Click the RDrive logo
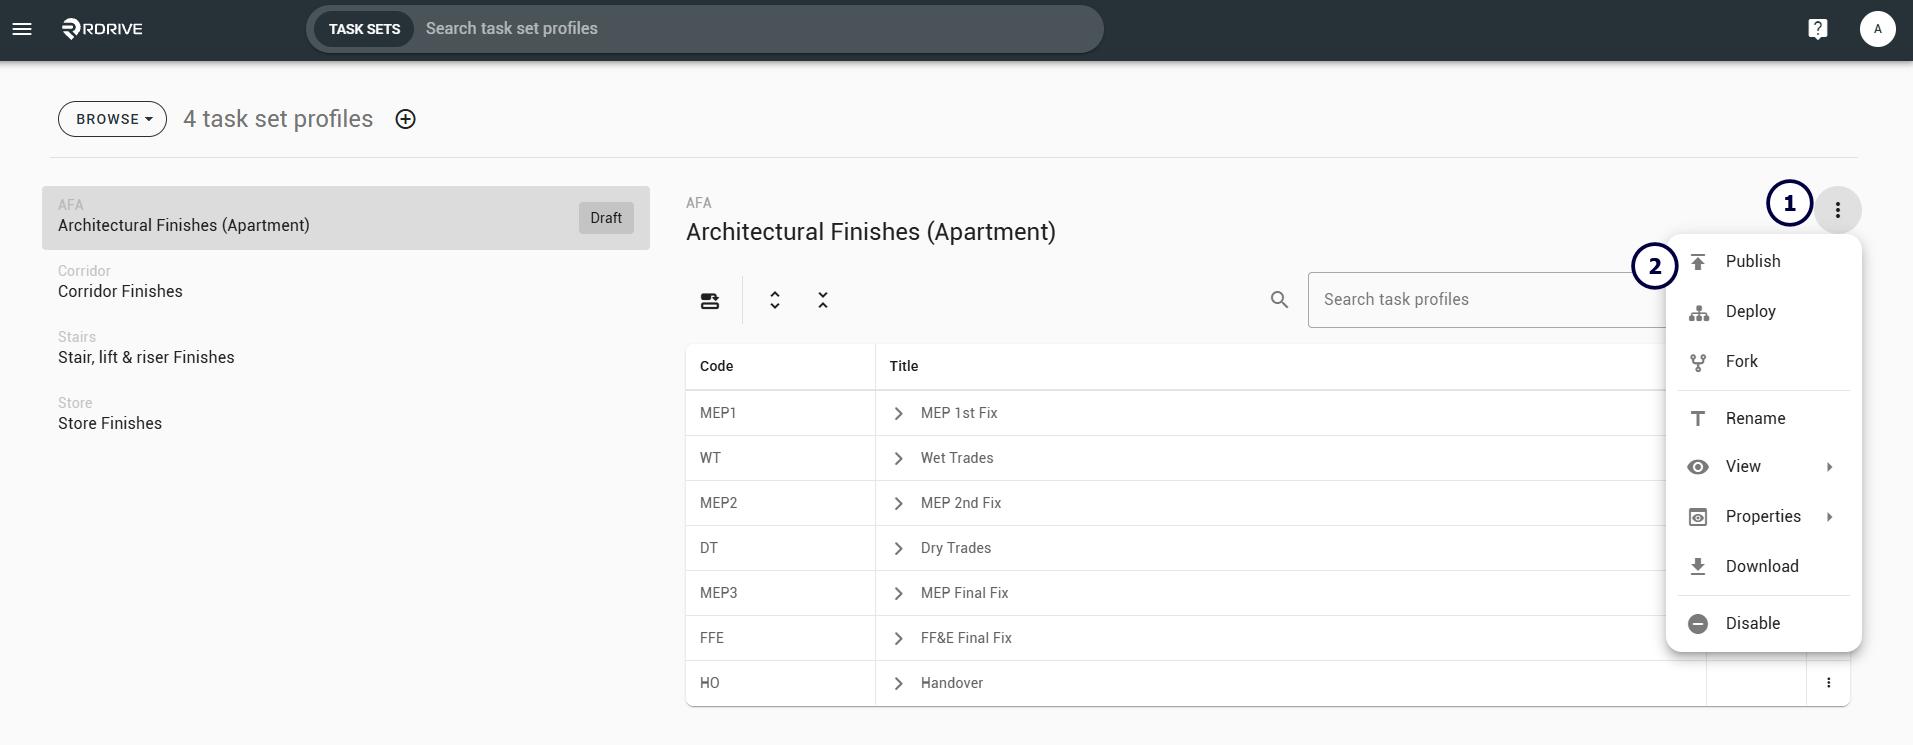This screenshot has height=745, width=1913. (x=102, y=29)
